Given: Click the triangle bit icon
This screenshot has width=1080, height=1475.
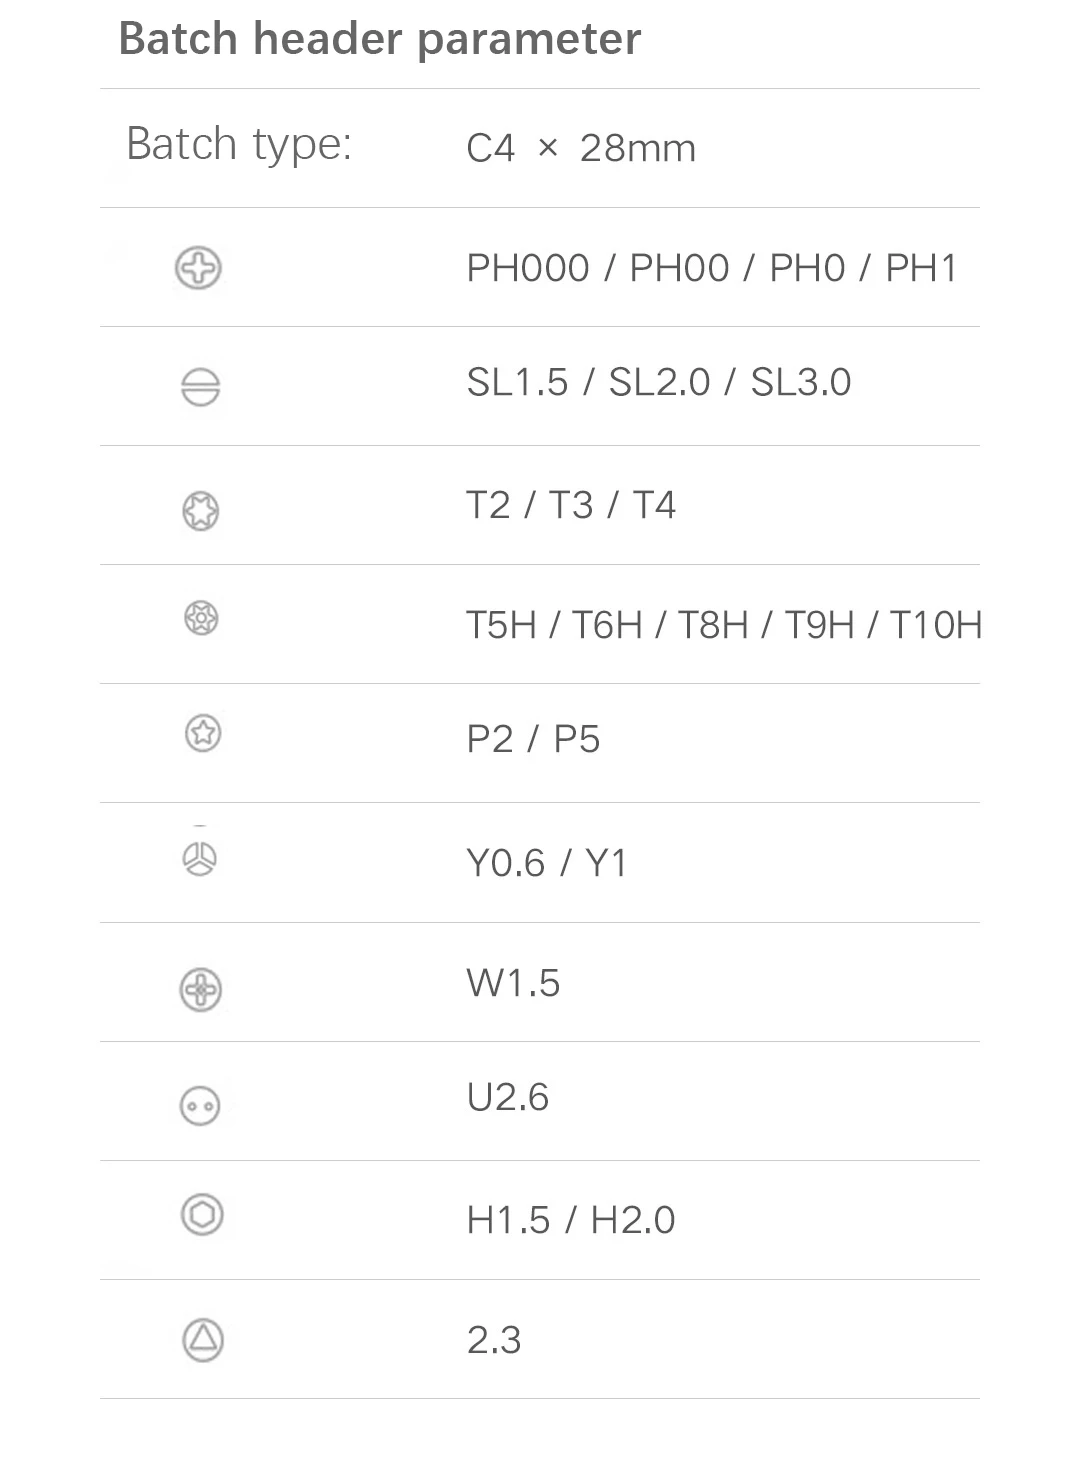Looking at the screenshot, I should 203,1340.
